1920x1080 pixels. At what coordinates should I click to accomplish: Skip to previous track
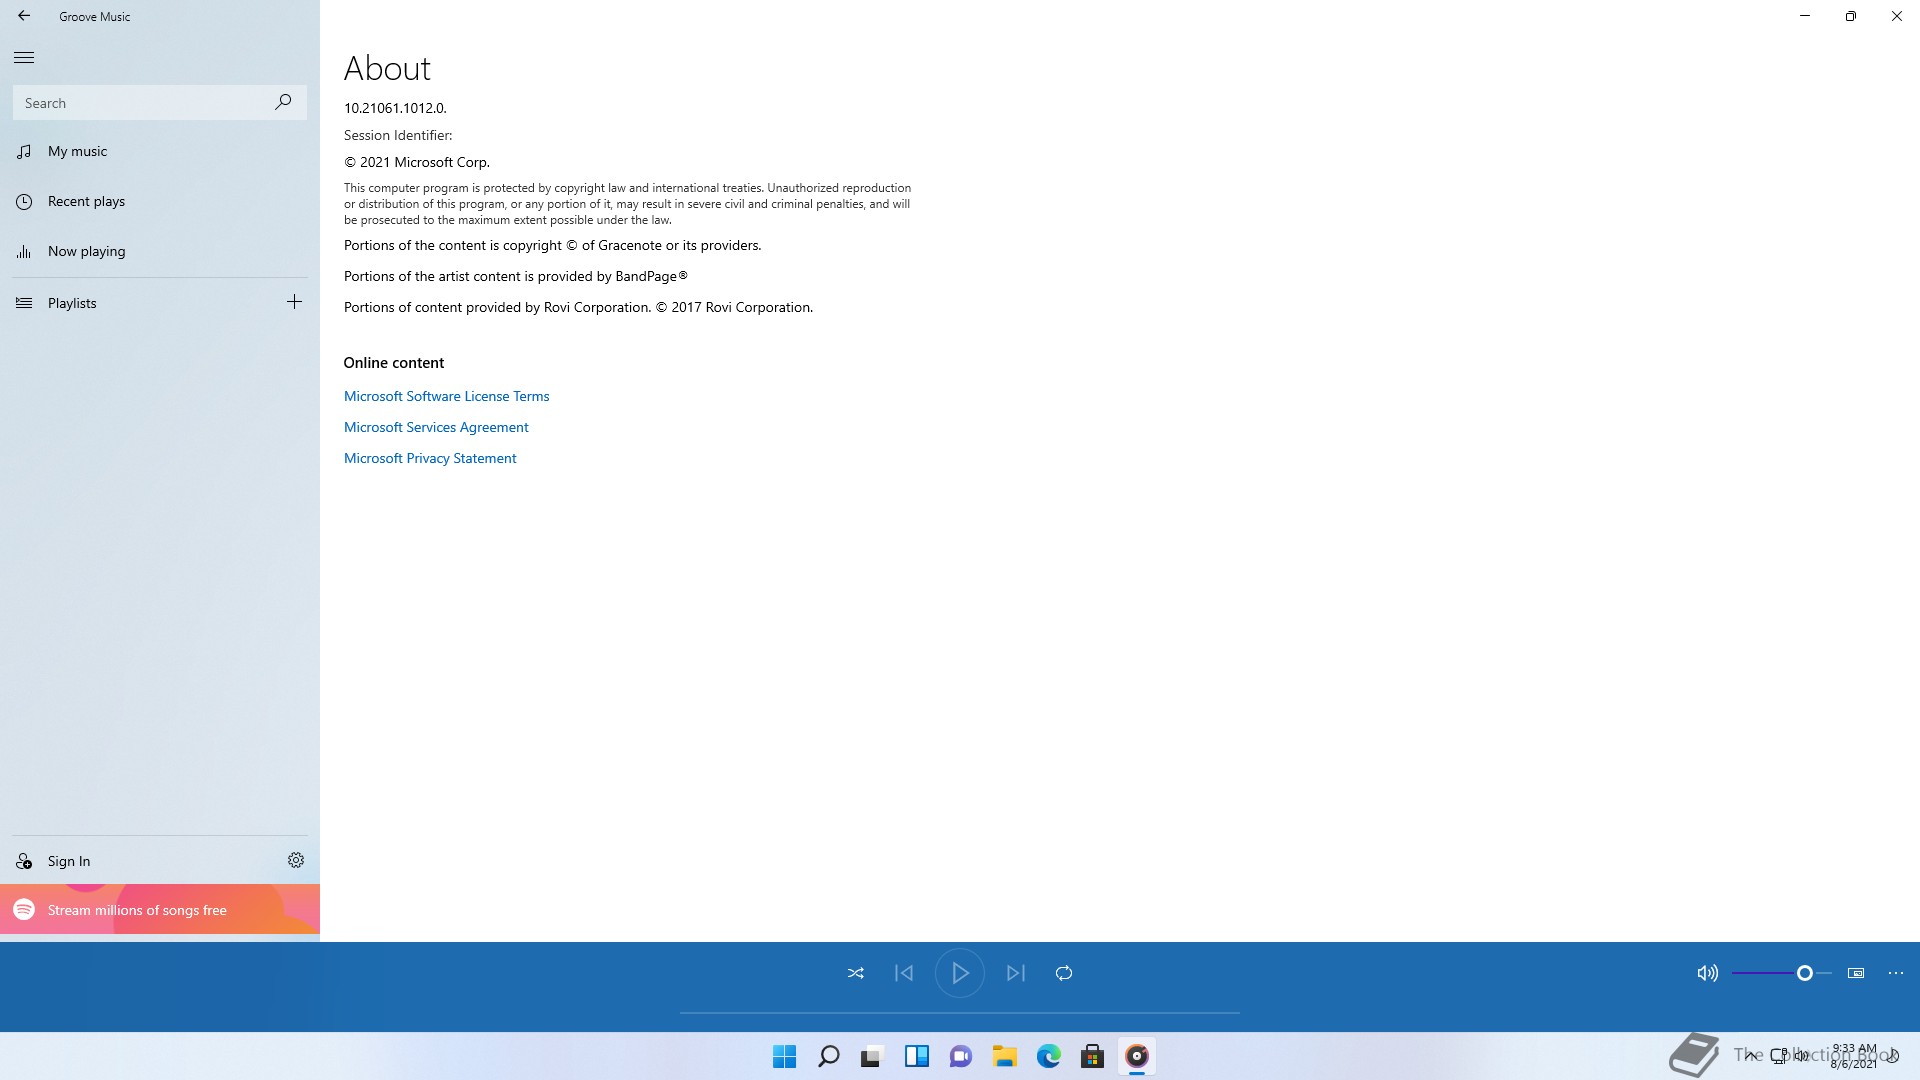(904, 973)
